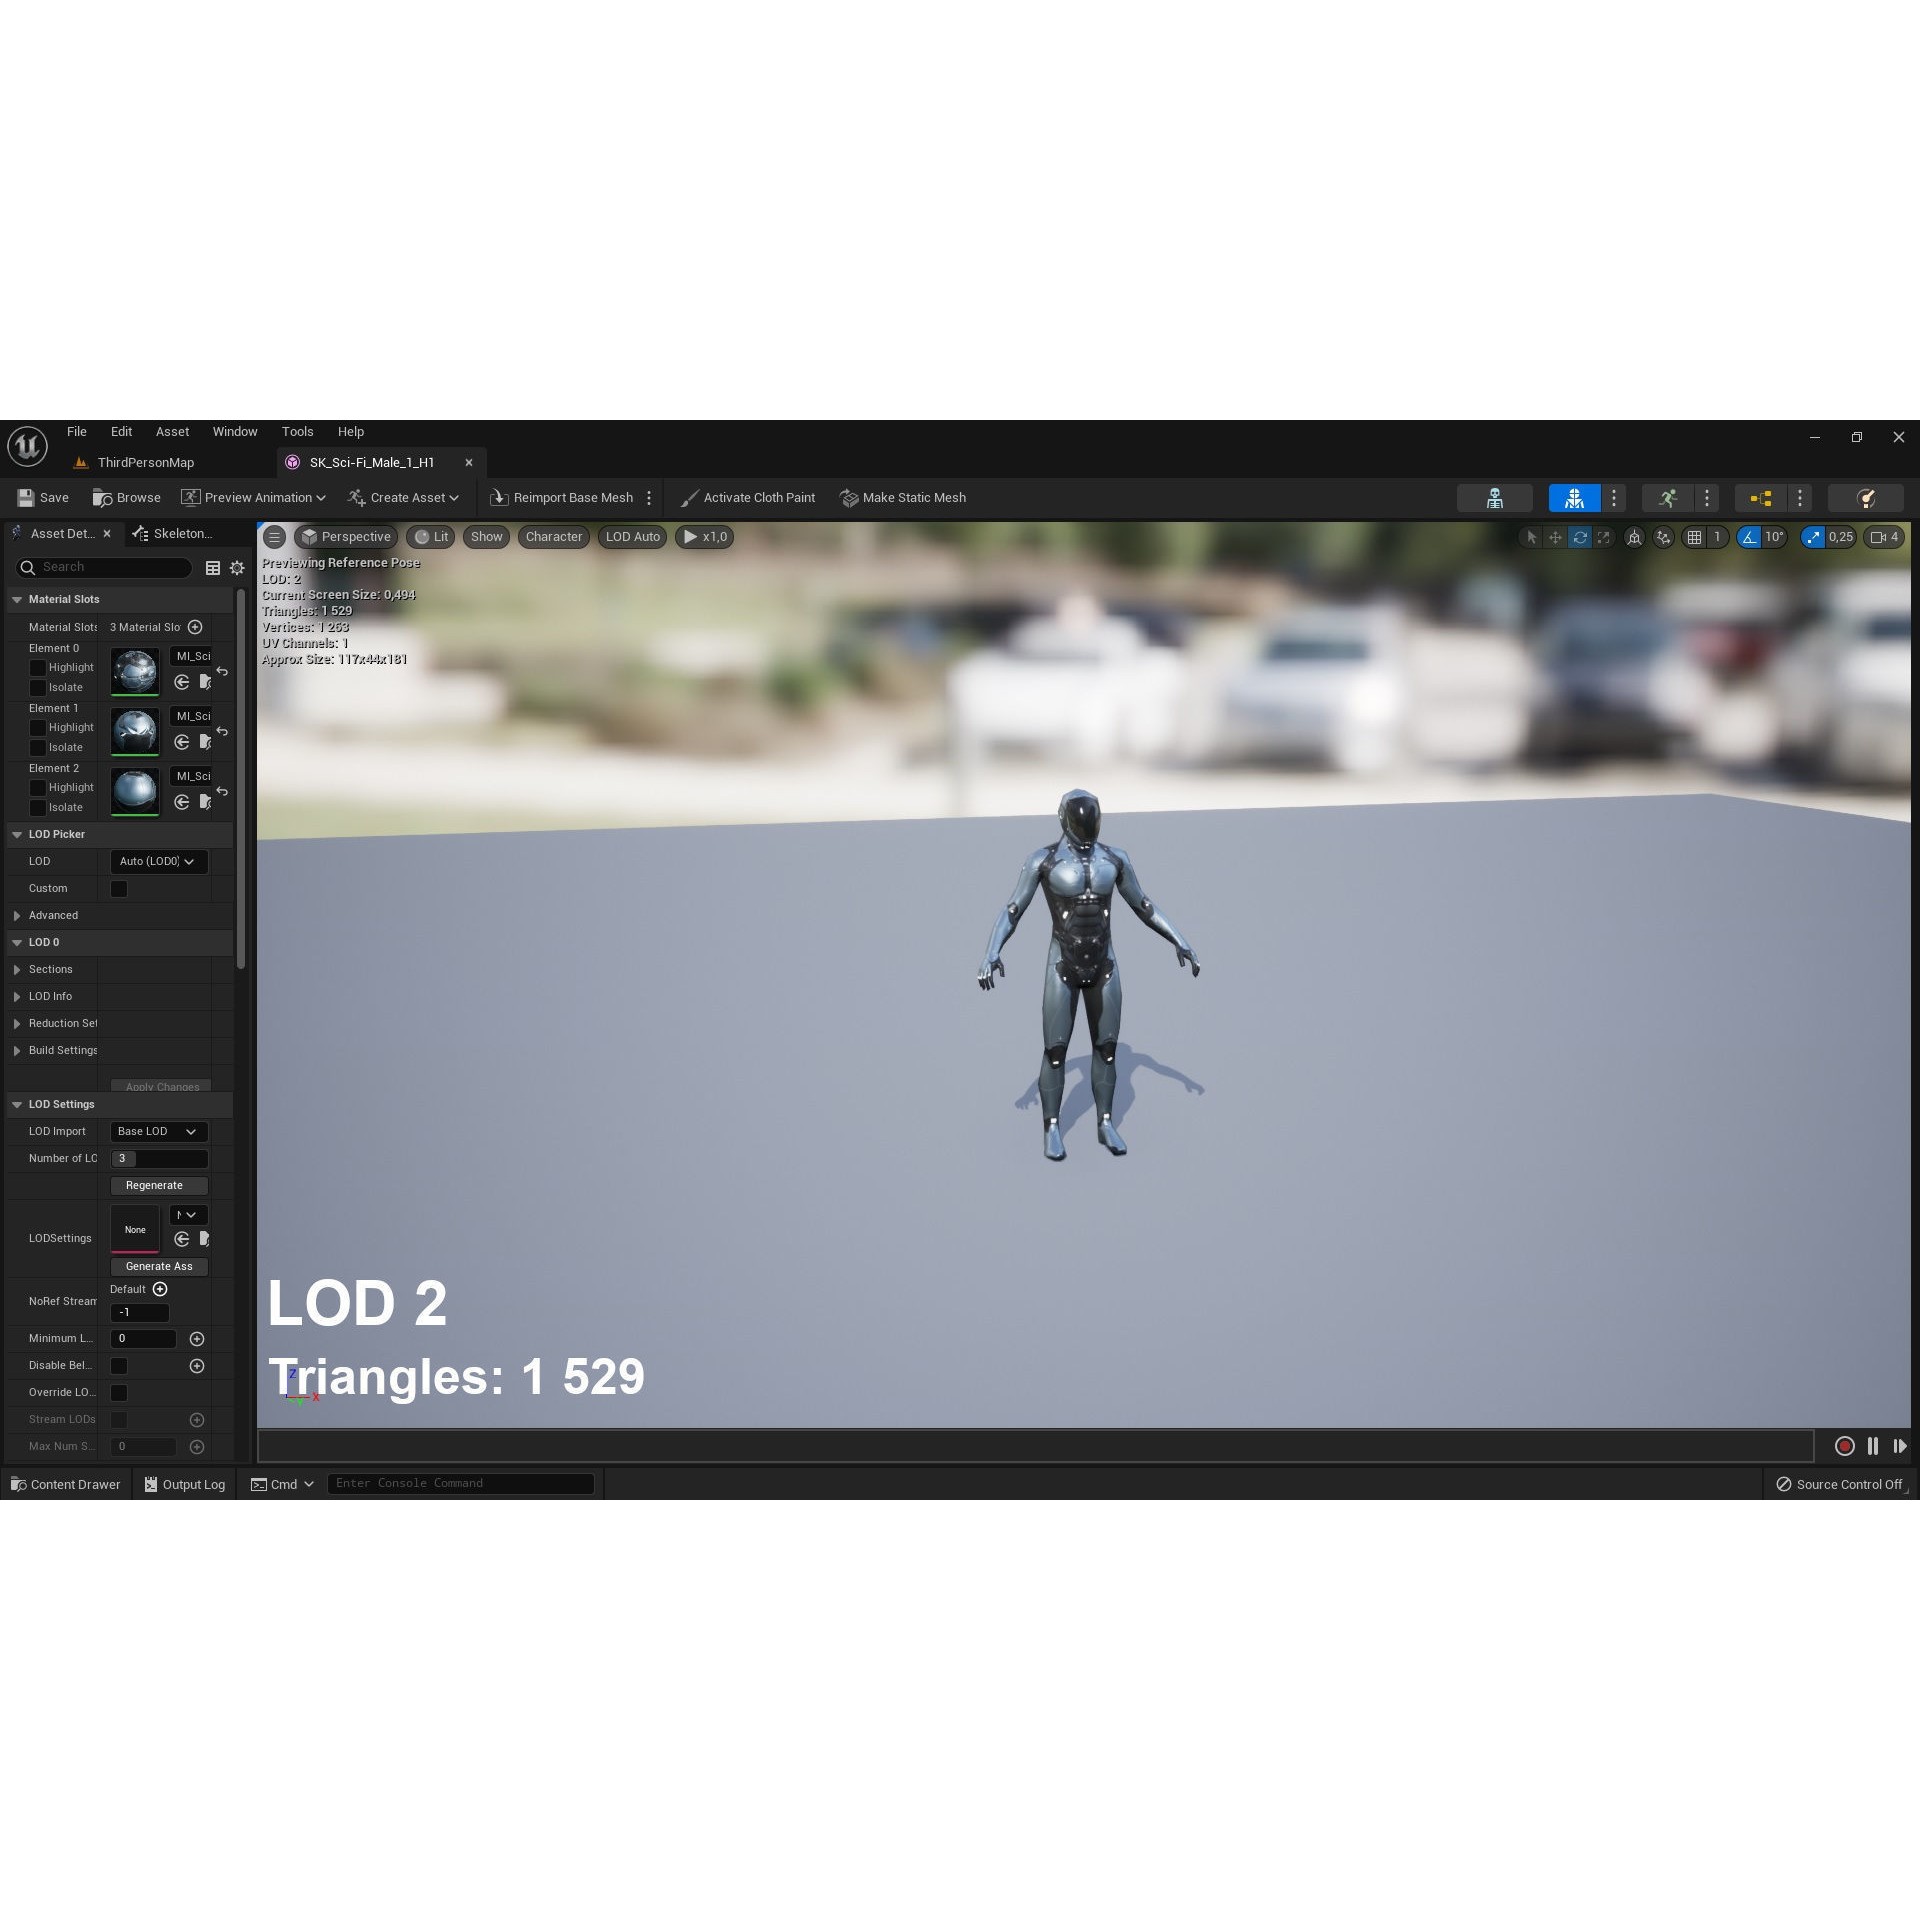Open the Cmd console type dropdown
Screen dimensions: 1920x1920
coord(283,1485)
